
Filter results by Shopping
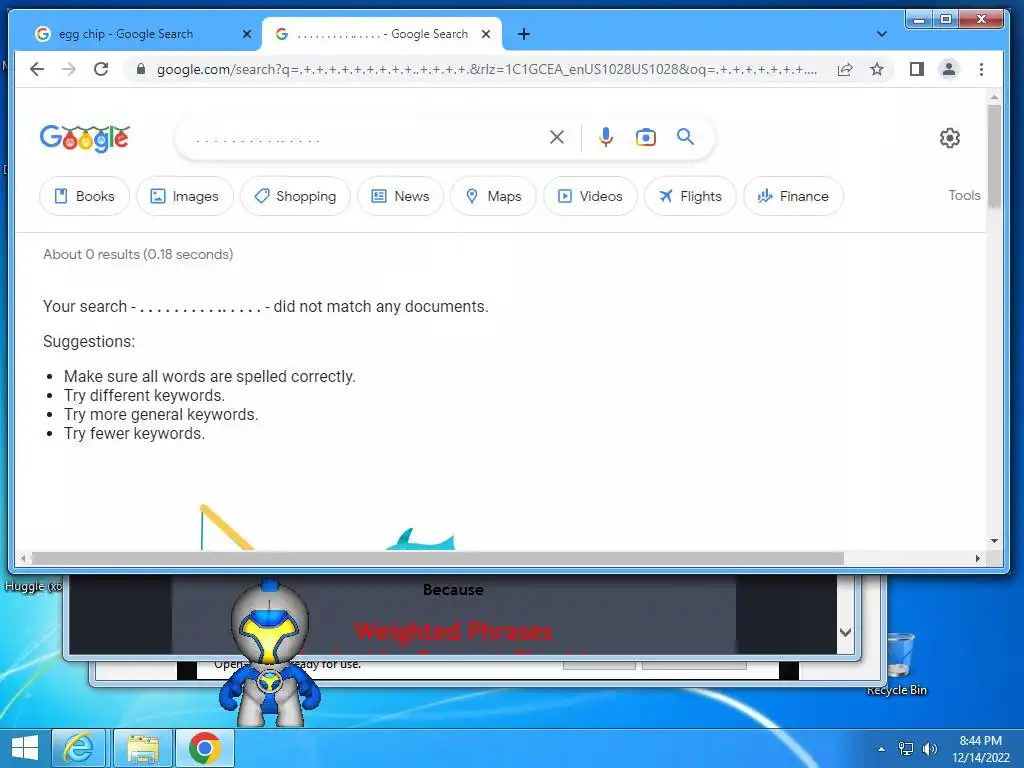(295, 196)
